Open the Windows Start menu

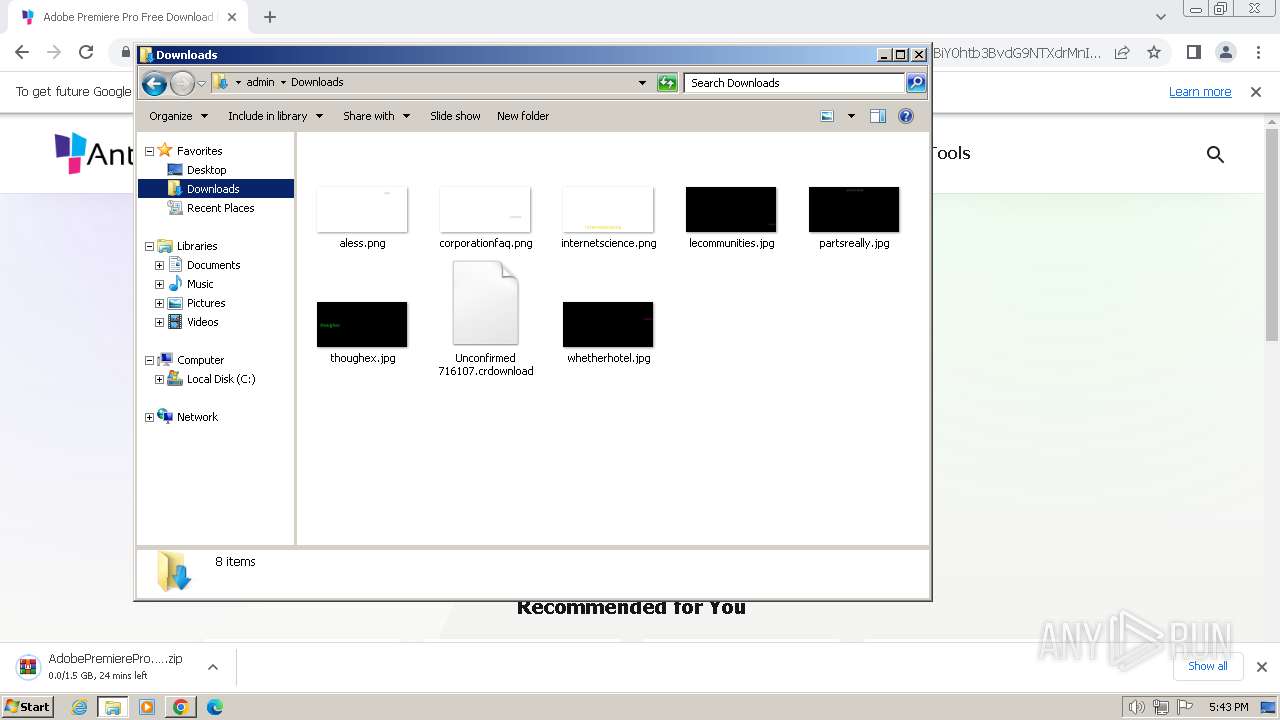pyautogui.click(x=28, y=707)
